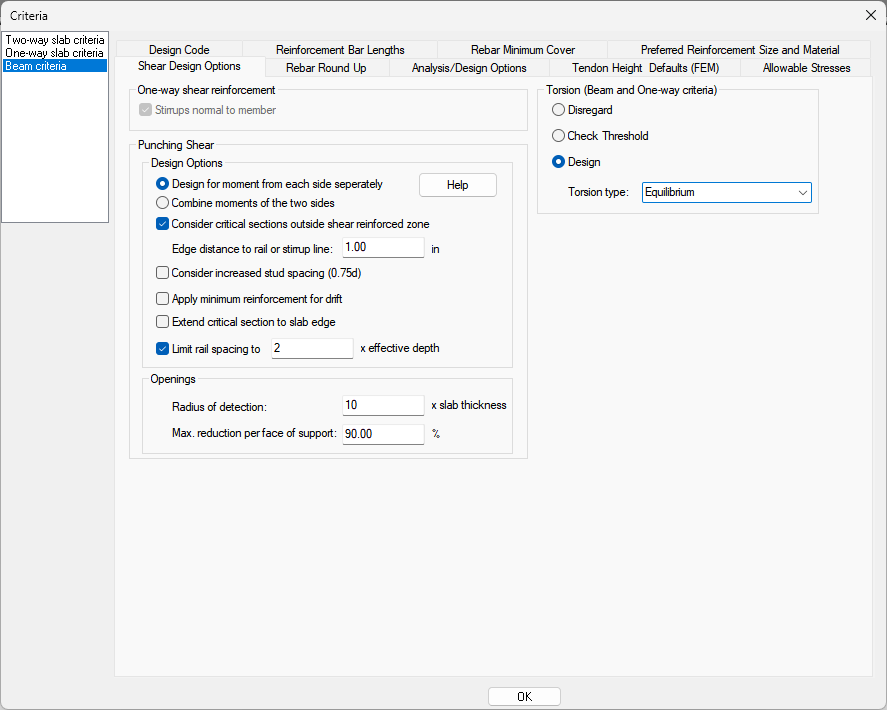Image resolution: width=887 pixels, height=710 pixels.
Task: Click the Edge distance to rail field
Action: pos(383,248)
